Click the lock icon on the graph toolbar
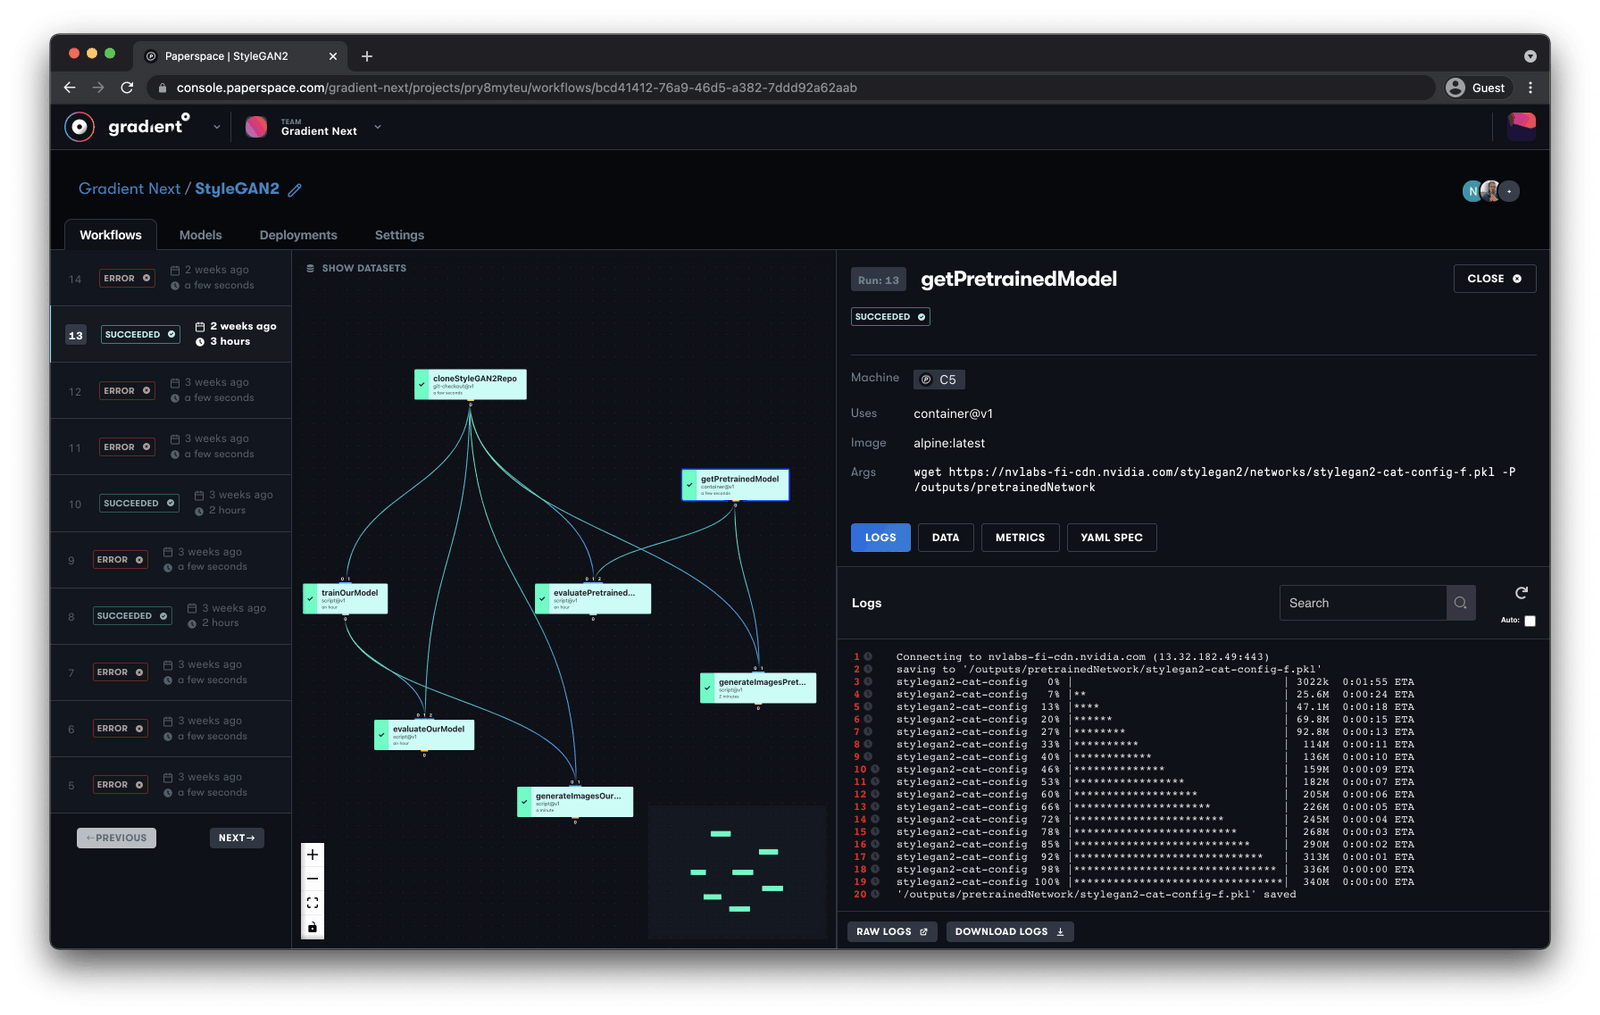 (x=312, y=926)
